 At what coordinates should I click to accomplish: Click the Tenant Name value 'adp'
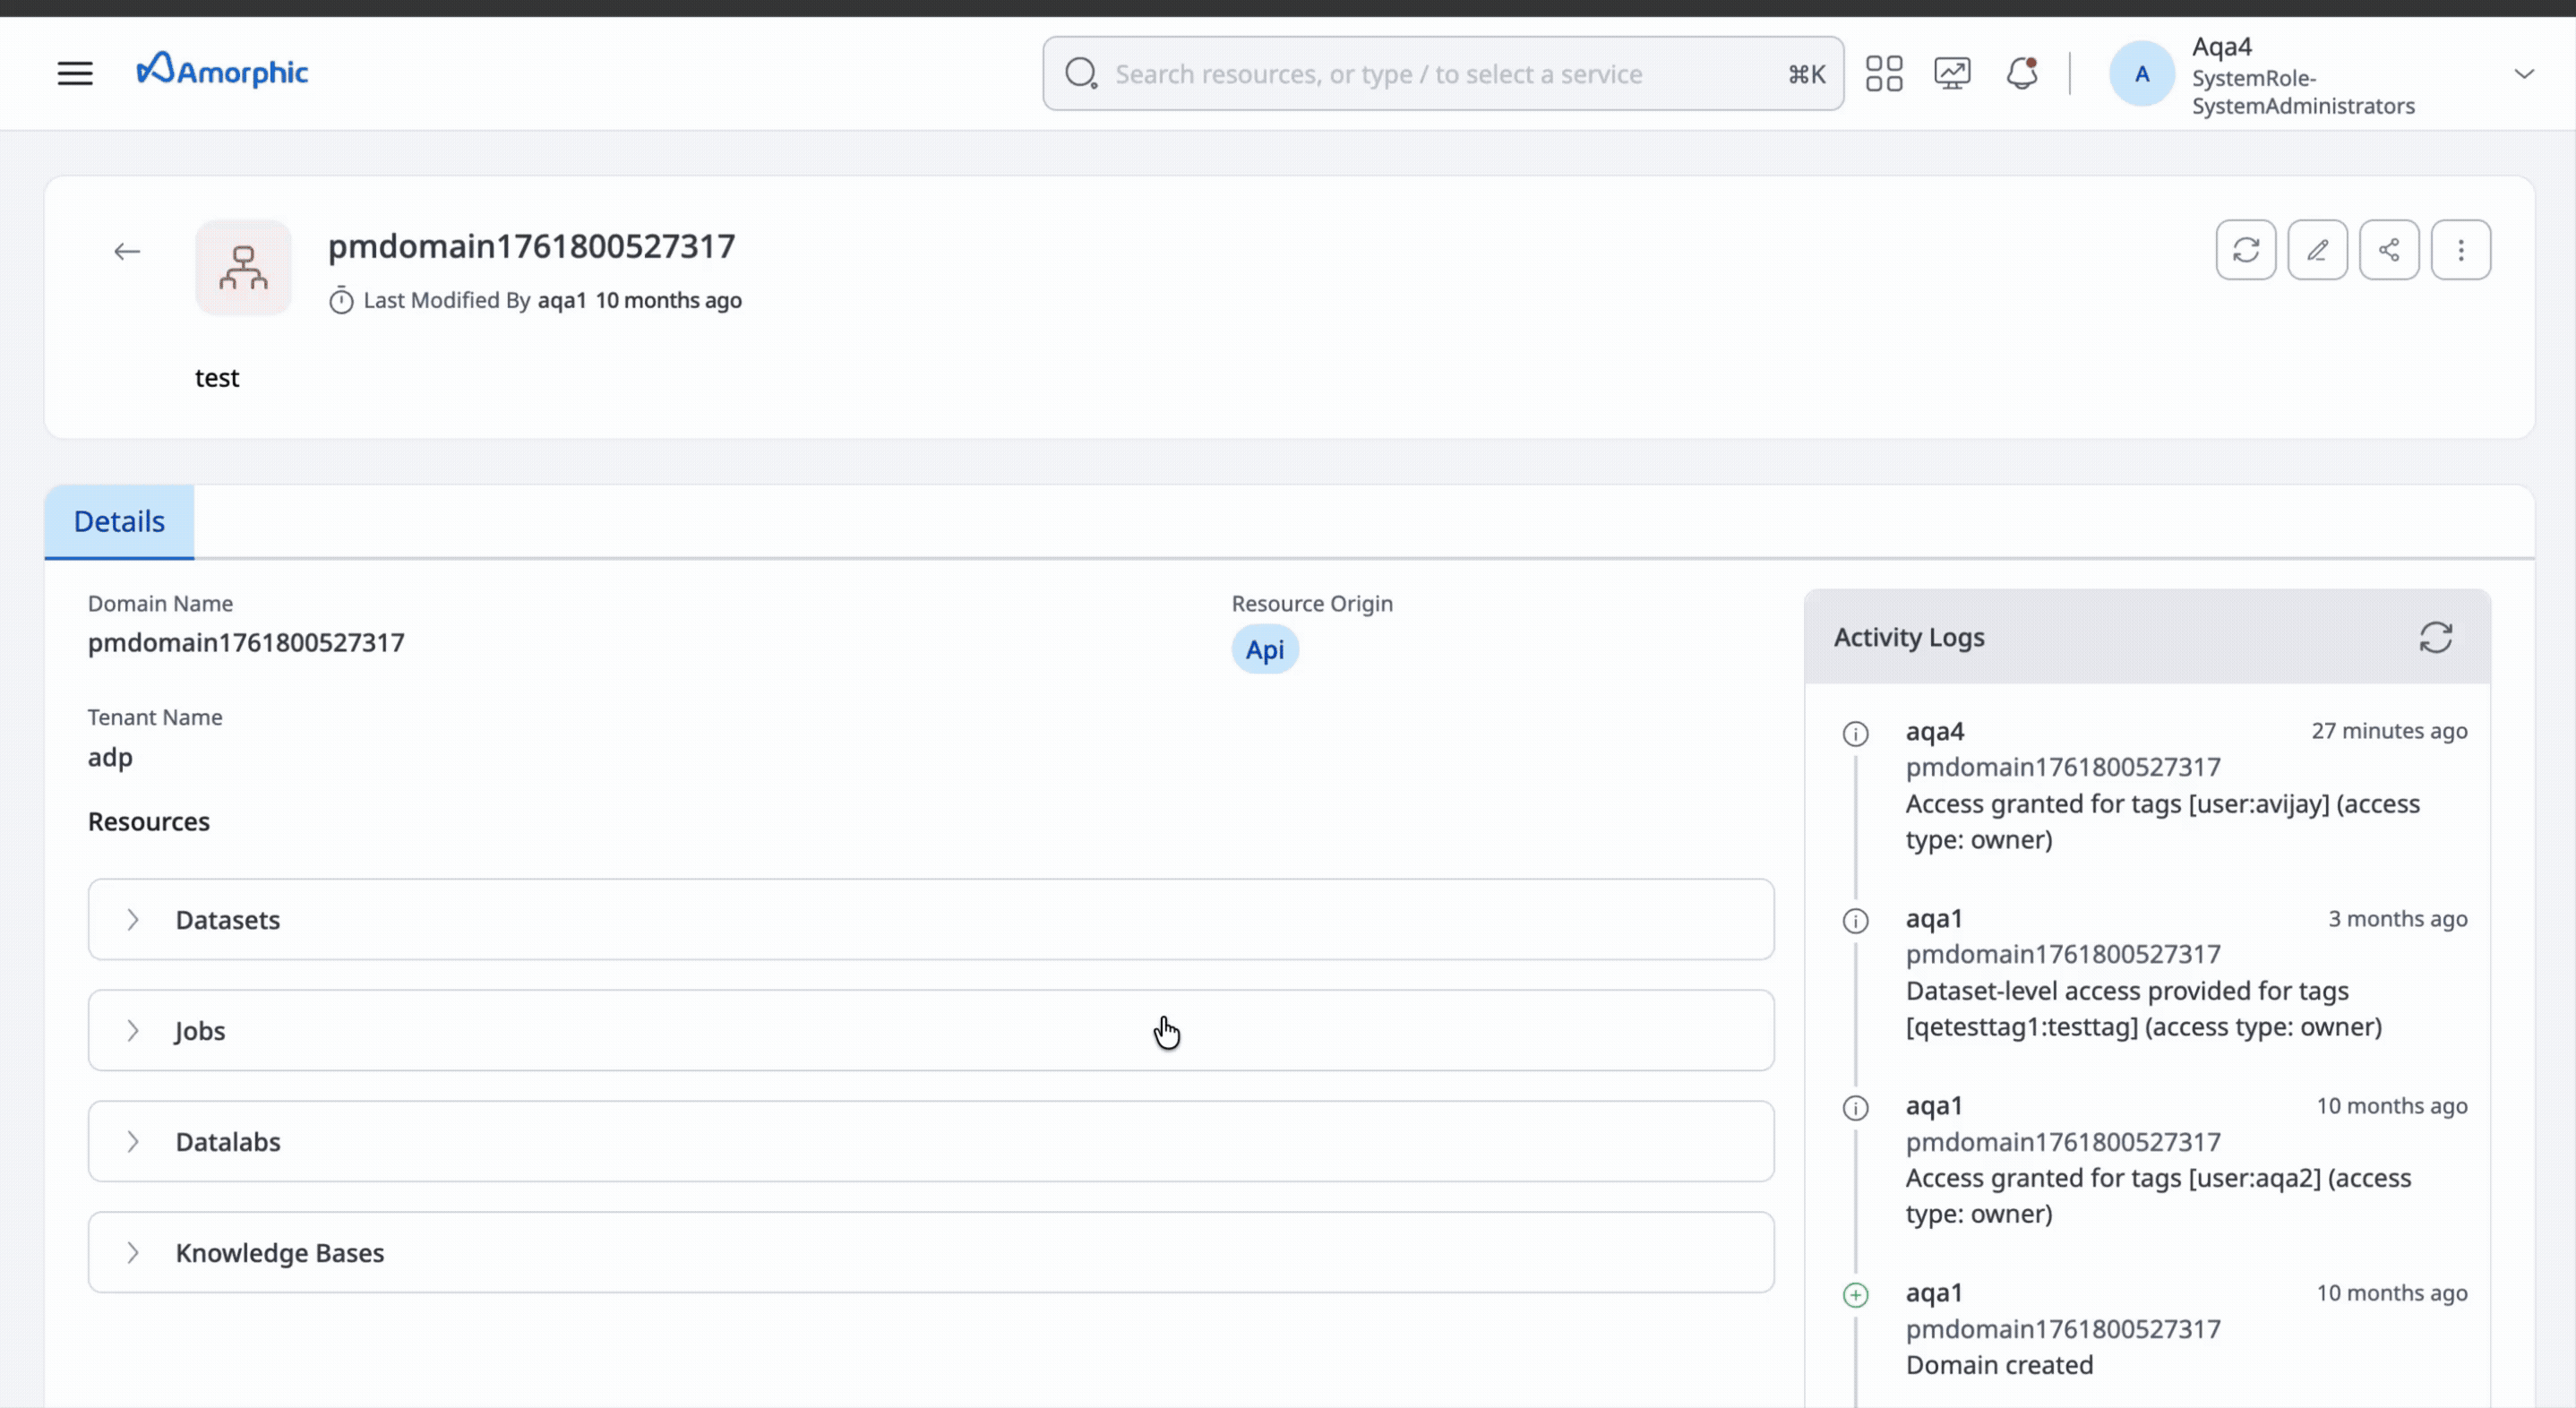(x=110, y=758)
